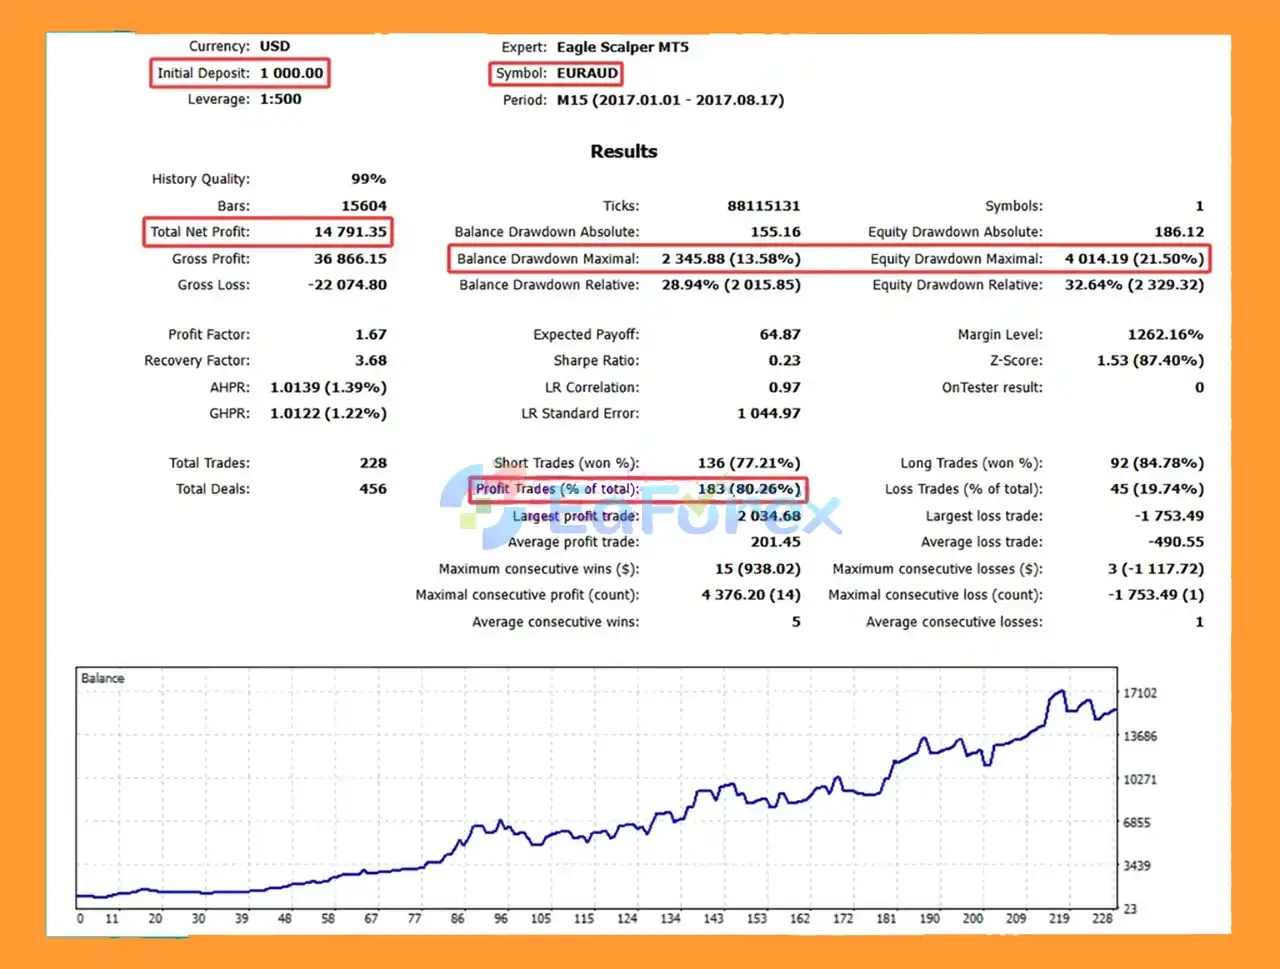Viewport: 1280px width, 969px height.
Task: Click the Largest loss trade value
Action: click(1169, 516)
